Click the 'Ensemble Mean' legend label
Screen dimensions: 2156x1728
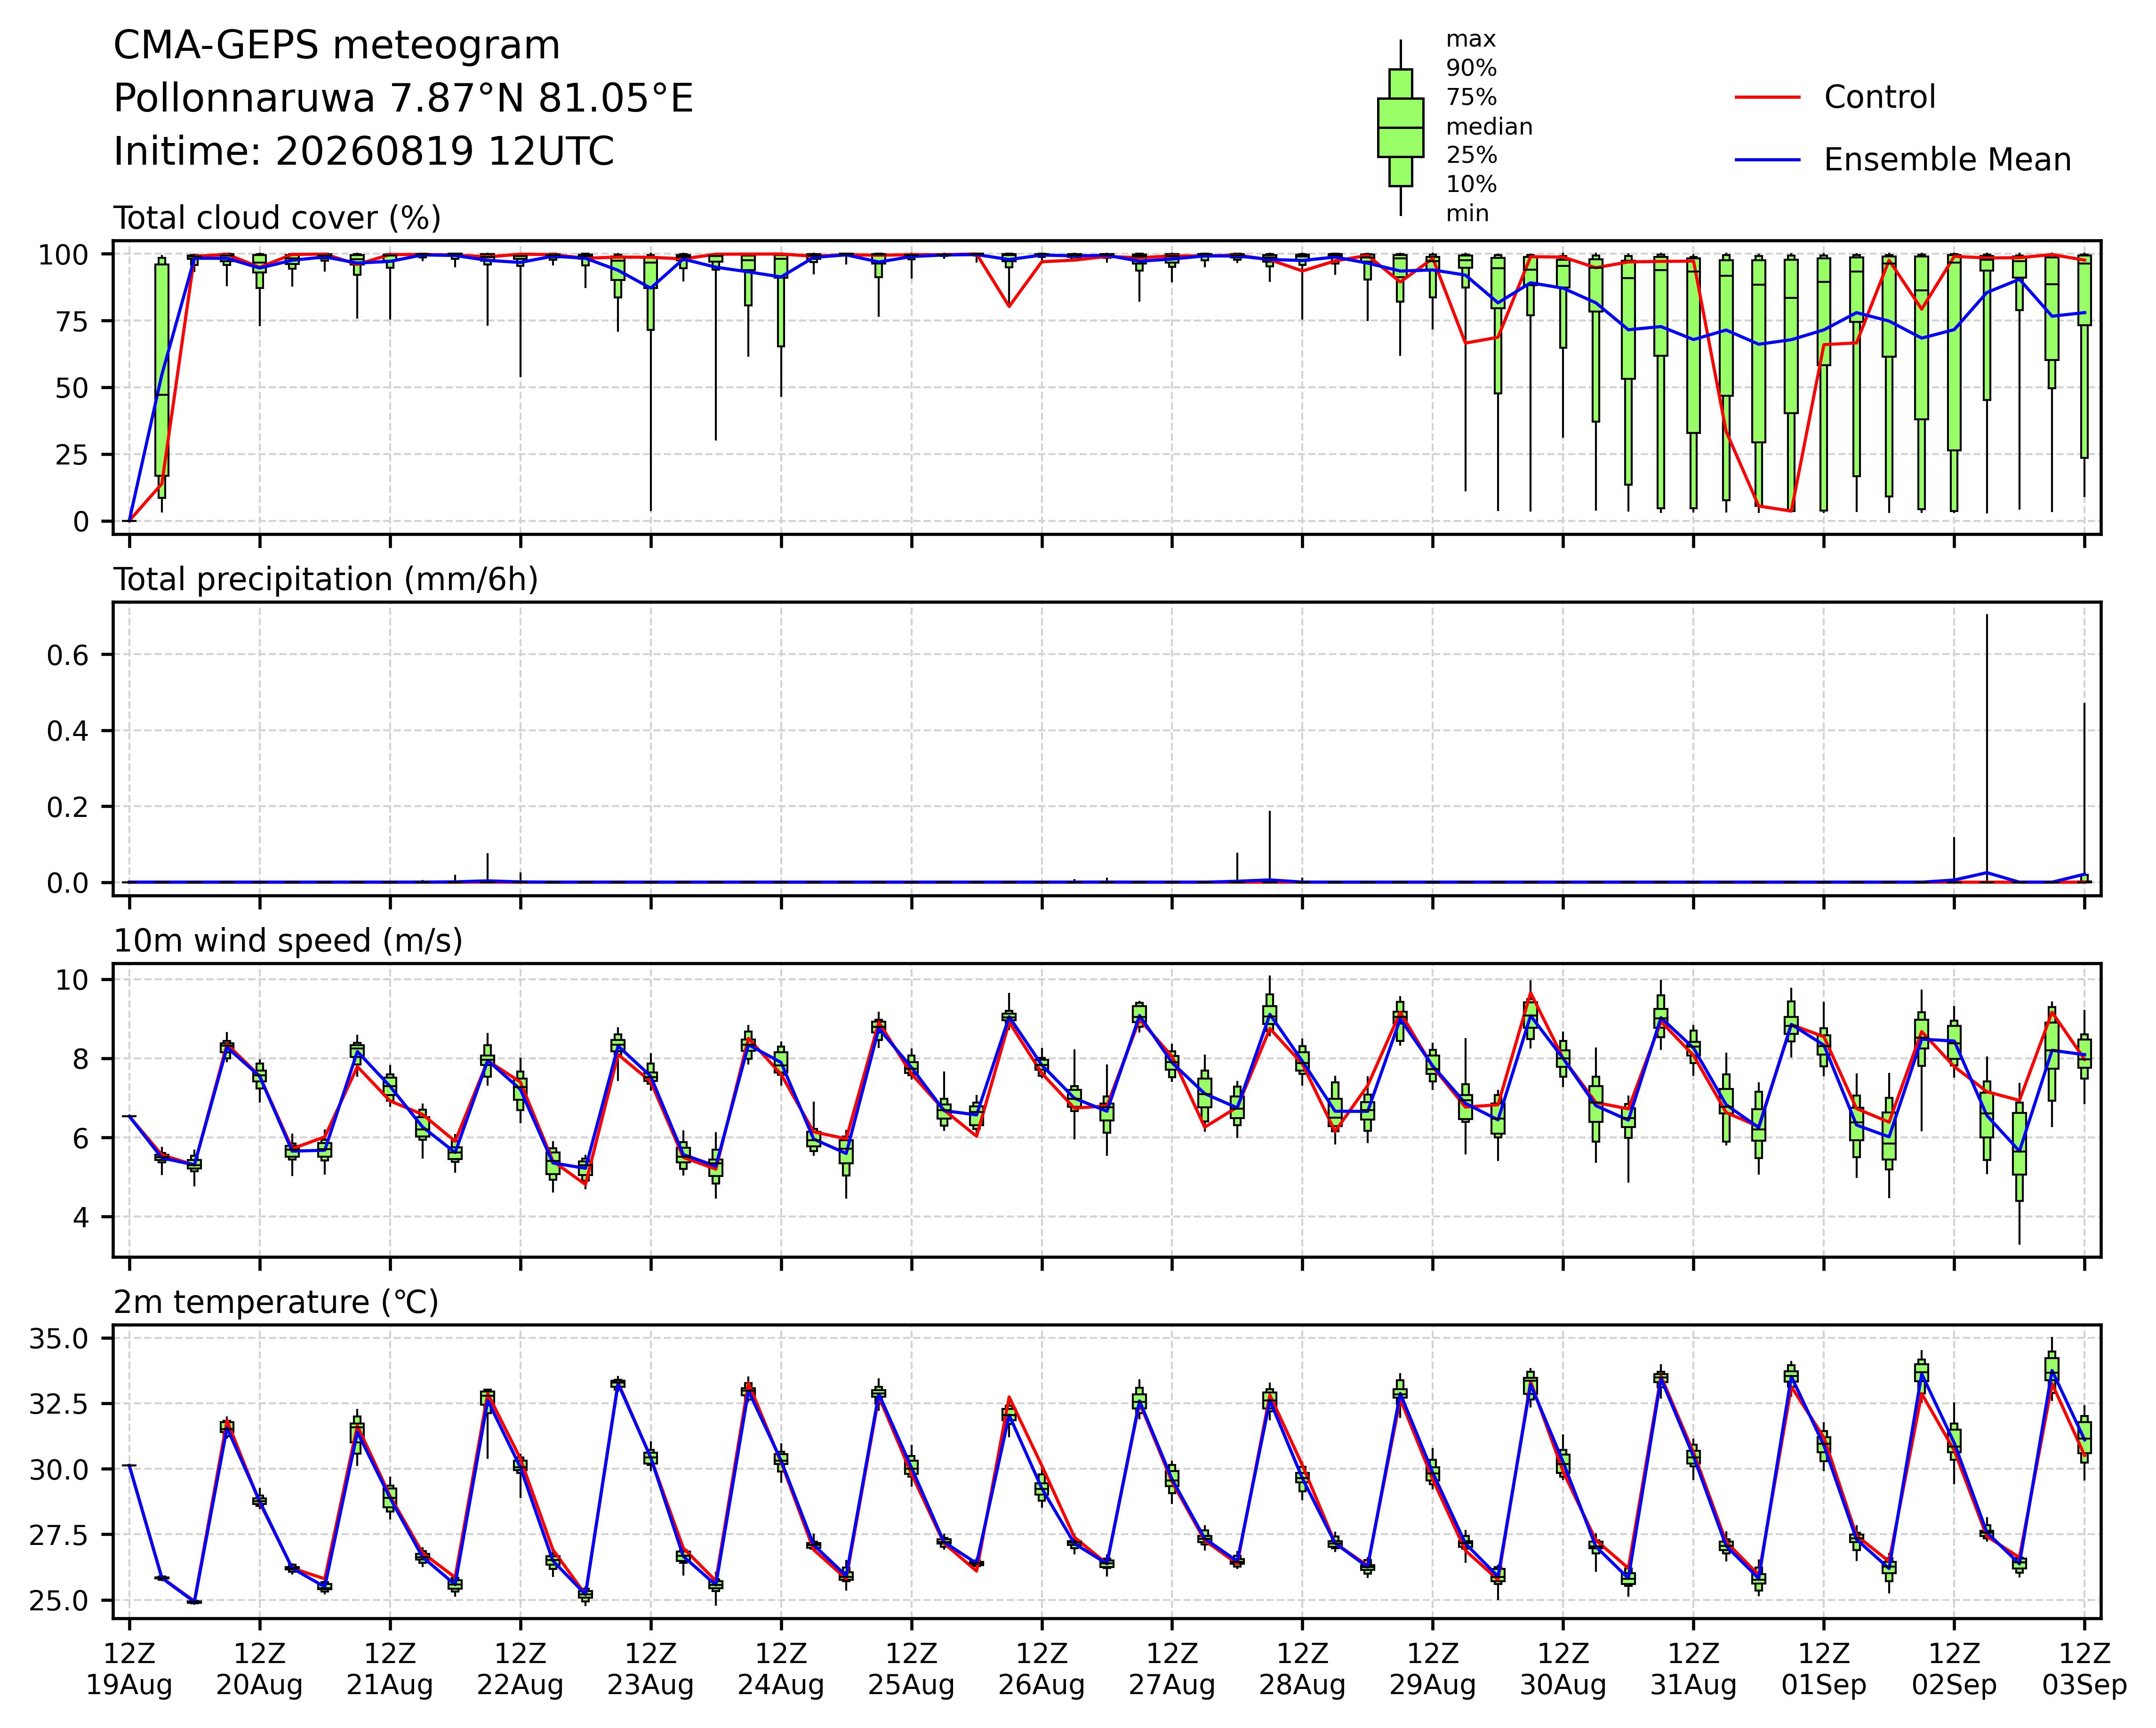[x=1947, y=160]
